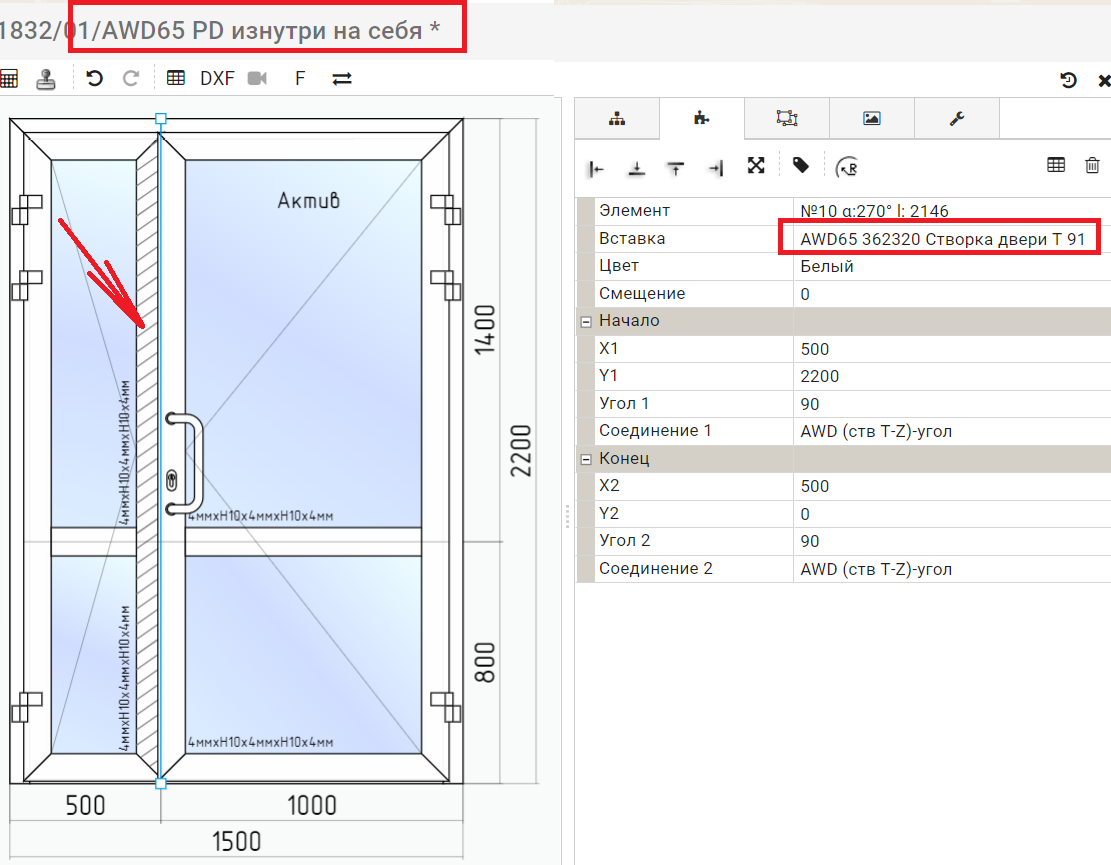The height and width of the screenshot is (865, 1111).
Task: Edit the Y1 value 2200
Action: click(x=952, y=376)
